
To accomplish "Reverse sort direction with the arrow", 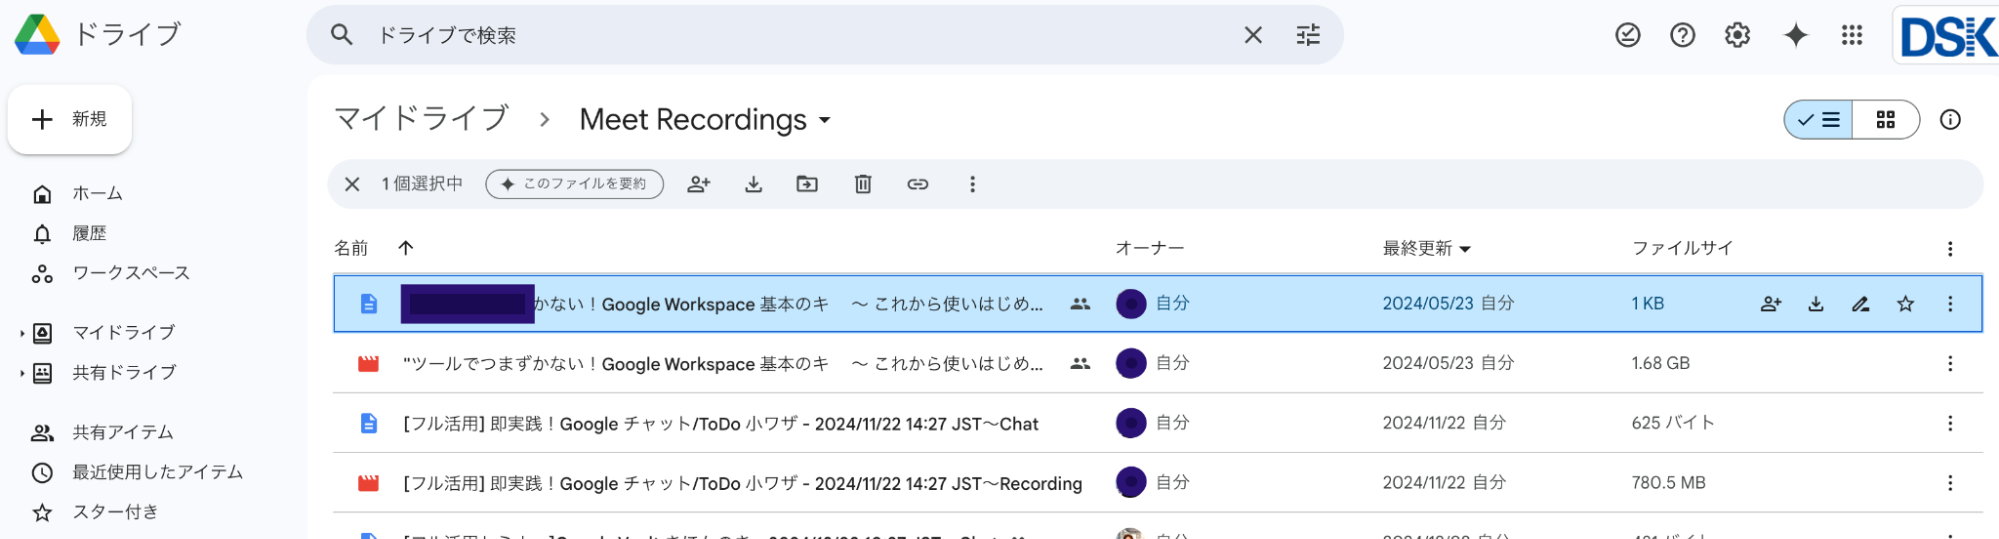I will pyautogui.click(x=405, y=248).
